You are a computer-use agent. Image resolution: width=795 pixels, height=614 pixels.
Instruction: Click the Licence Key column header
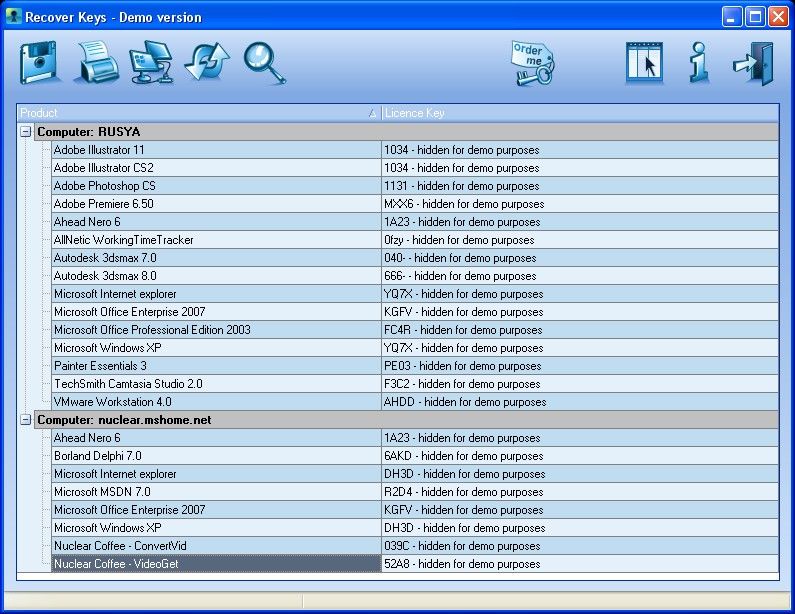tap(578, 113)
